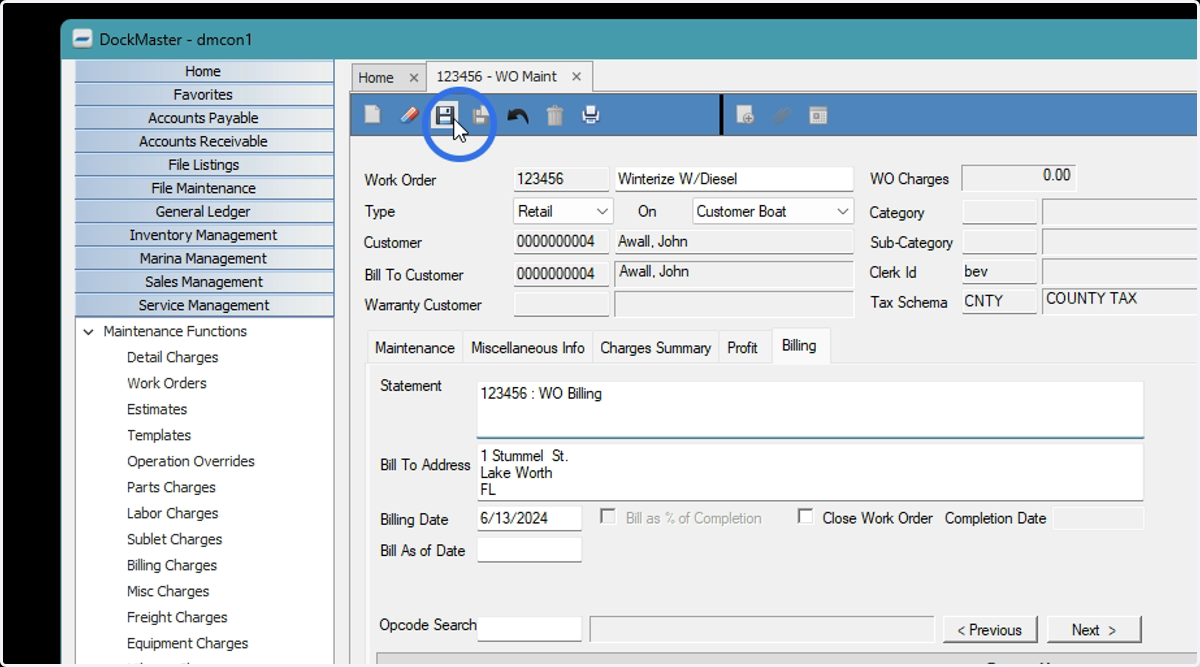Open the File Listings menu

point(204,164)
